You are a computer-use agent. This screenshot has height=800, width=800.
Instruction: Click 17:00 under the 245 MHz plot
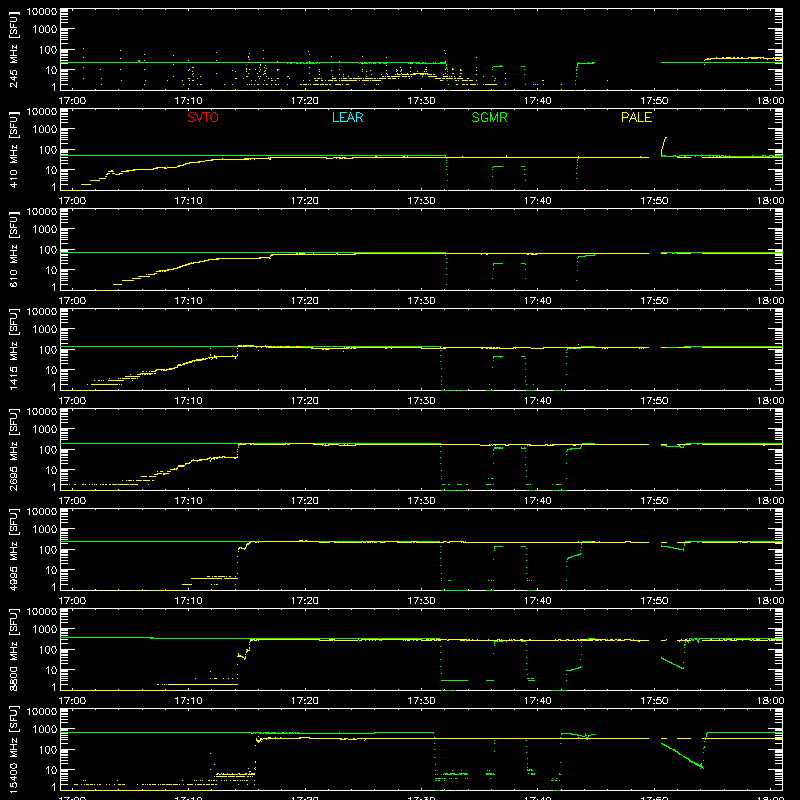72,101
